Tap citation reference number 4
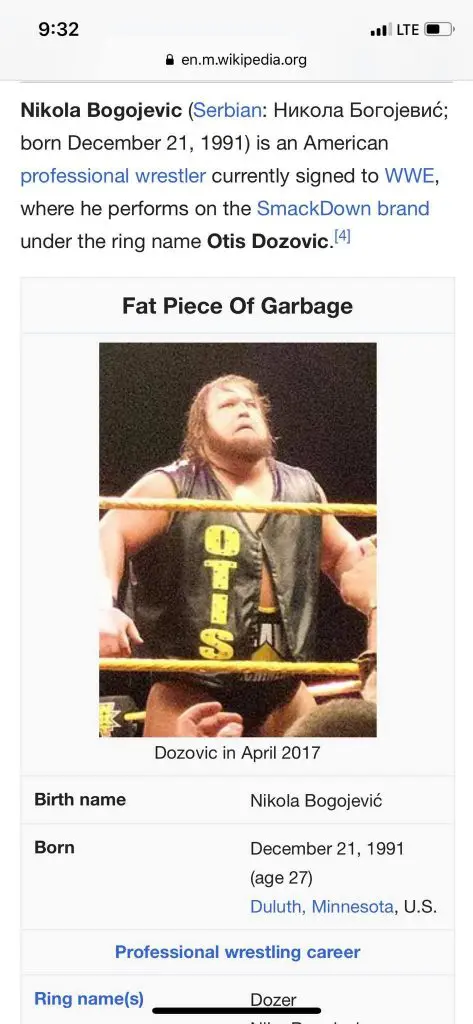The width and height of the screenshot is (473, 1024). pyautogui.click(x=342, y=237)
